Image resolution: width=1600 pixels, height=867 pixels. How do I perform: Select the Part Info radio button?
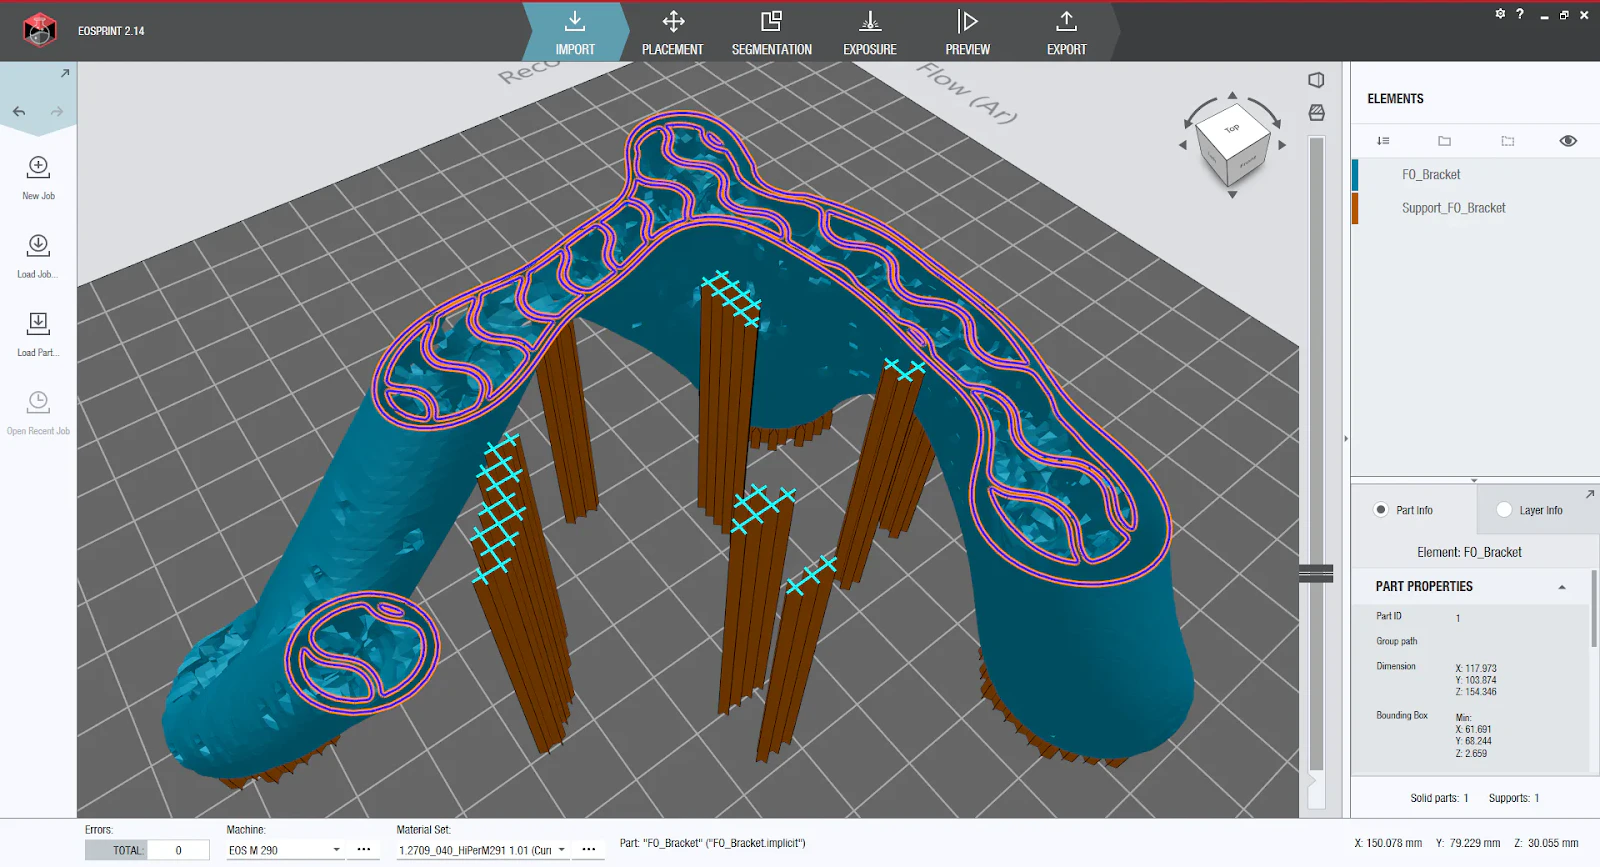1381,510
